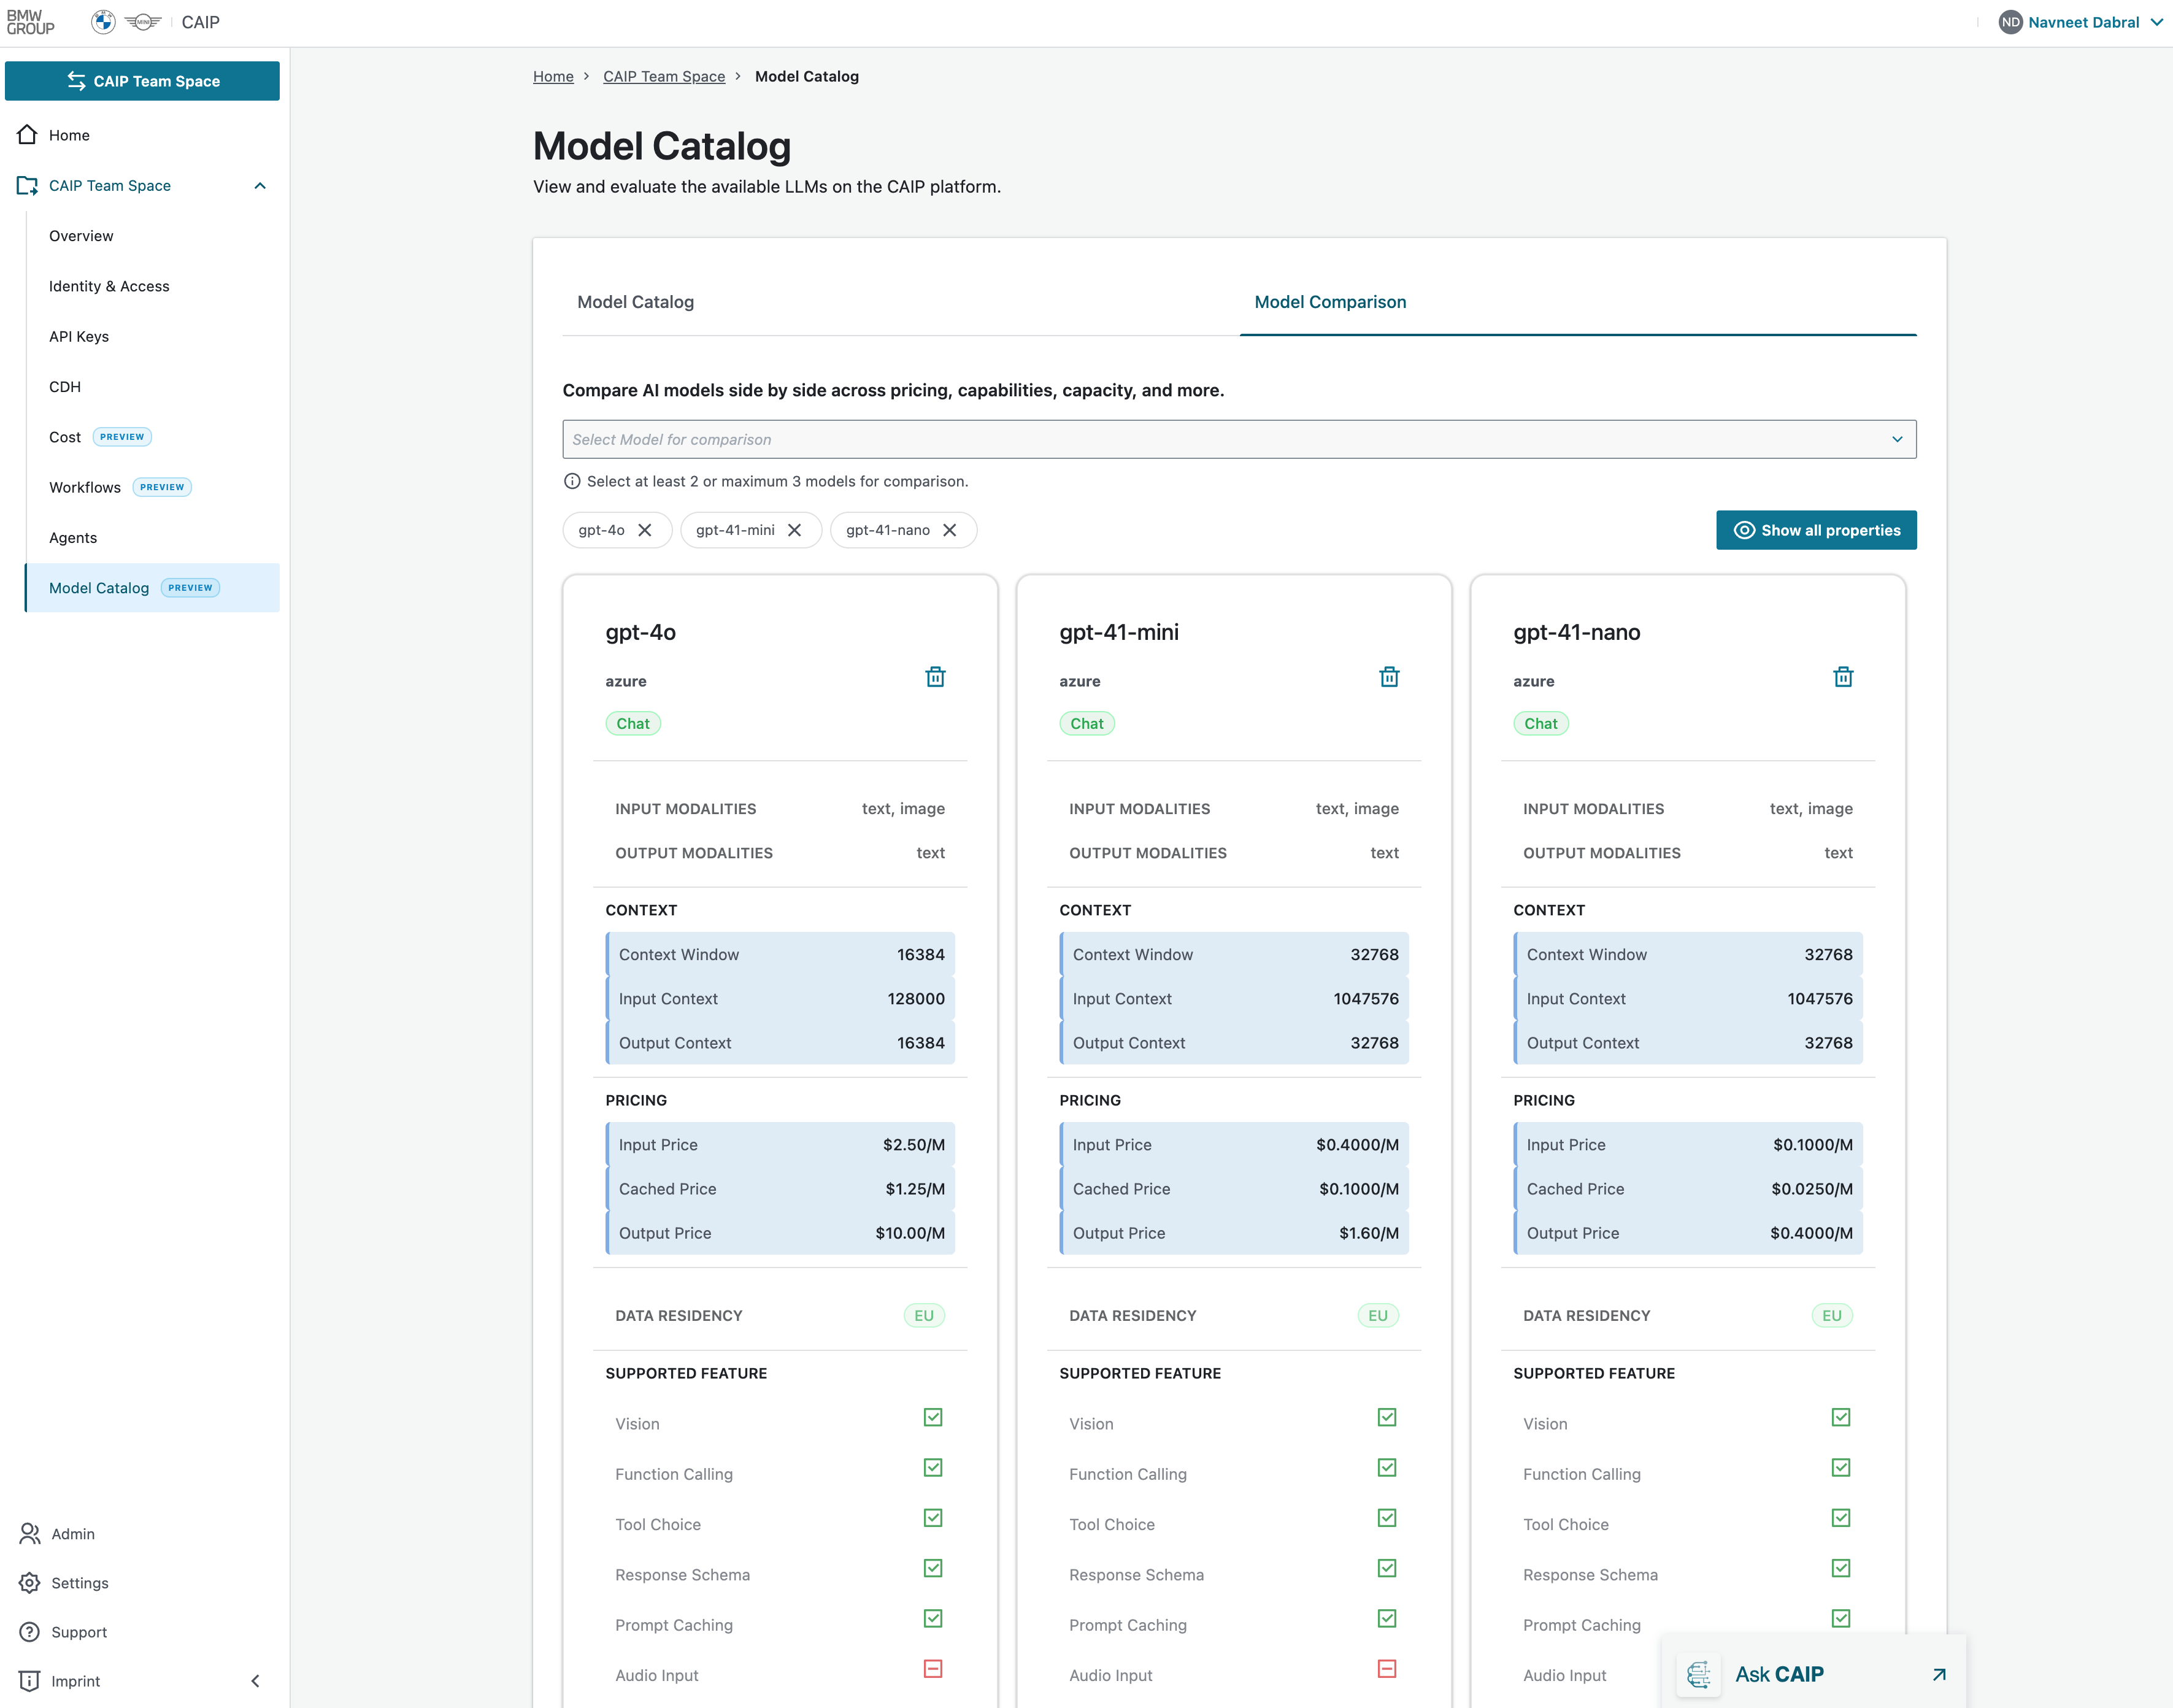This screenshot has height=1708, width=2173.
Task: Open the Navneet Dabral user menu chevron
Action: point(2156,22)
